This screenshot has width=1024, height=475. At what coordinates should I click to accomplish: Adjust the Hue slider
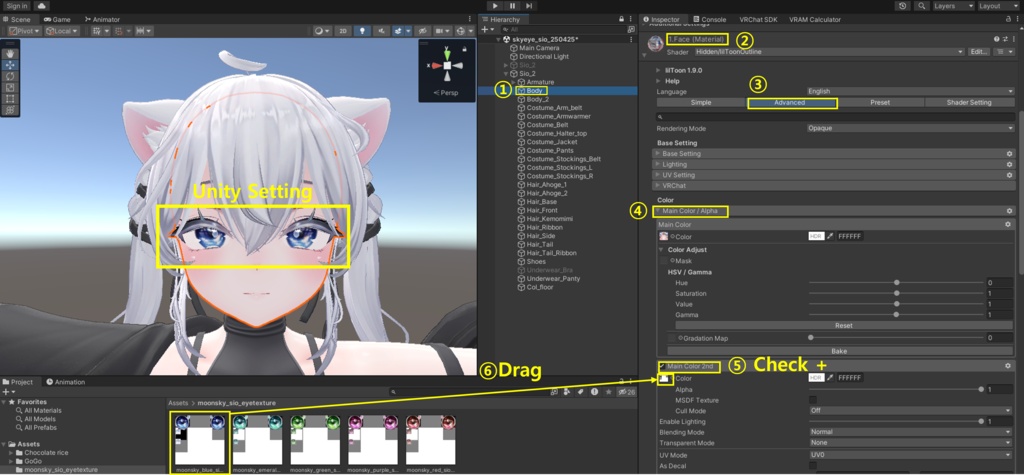point(896,283)
